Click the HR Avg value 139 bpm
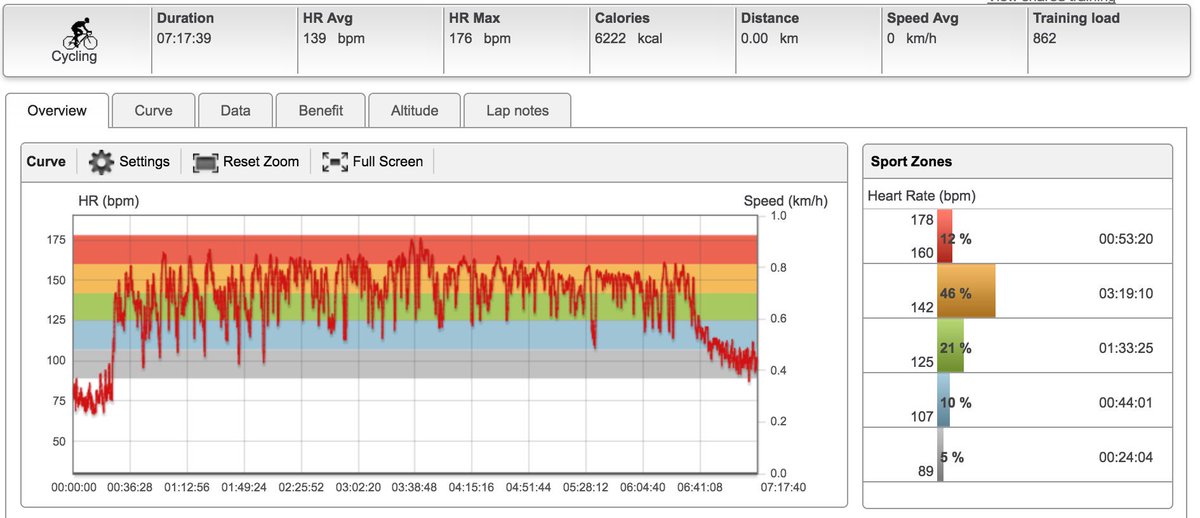Screen dimensions: 1200x518 click(x=333, y=39)
